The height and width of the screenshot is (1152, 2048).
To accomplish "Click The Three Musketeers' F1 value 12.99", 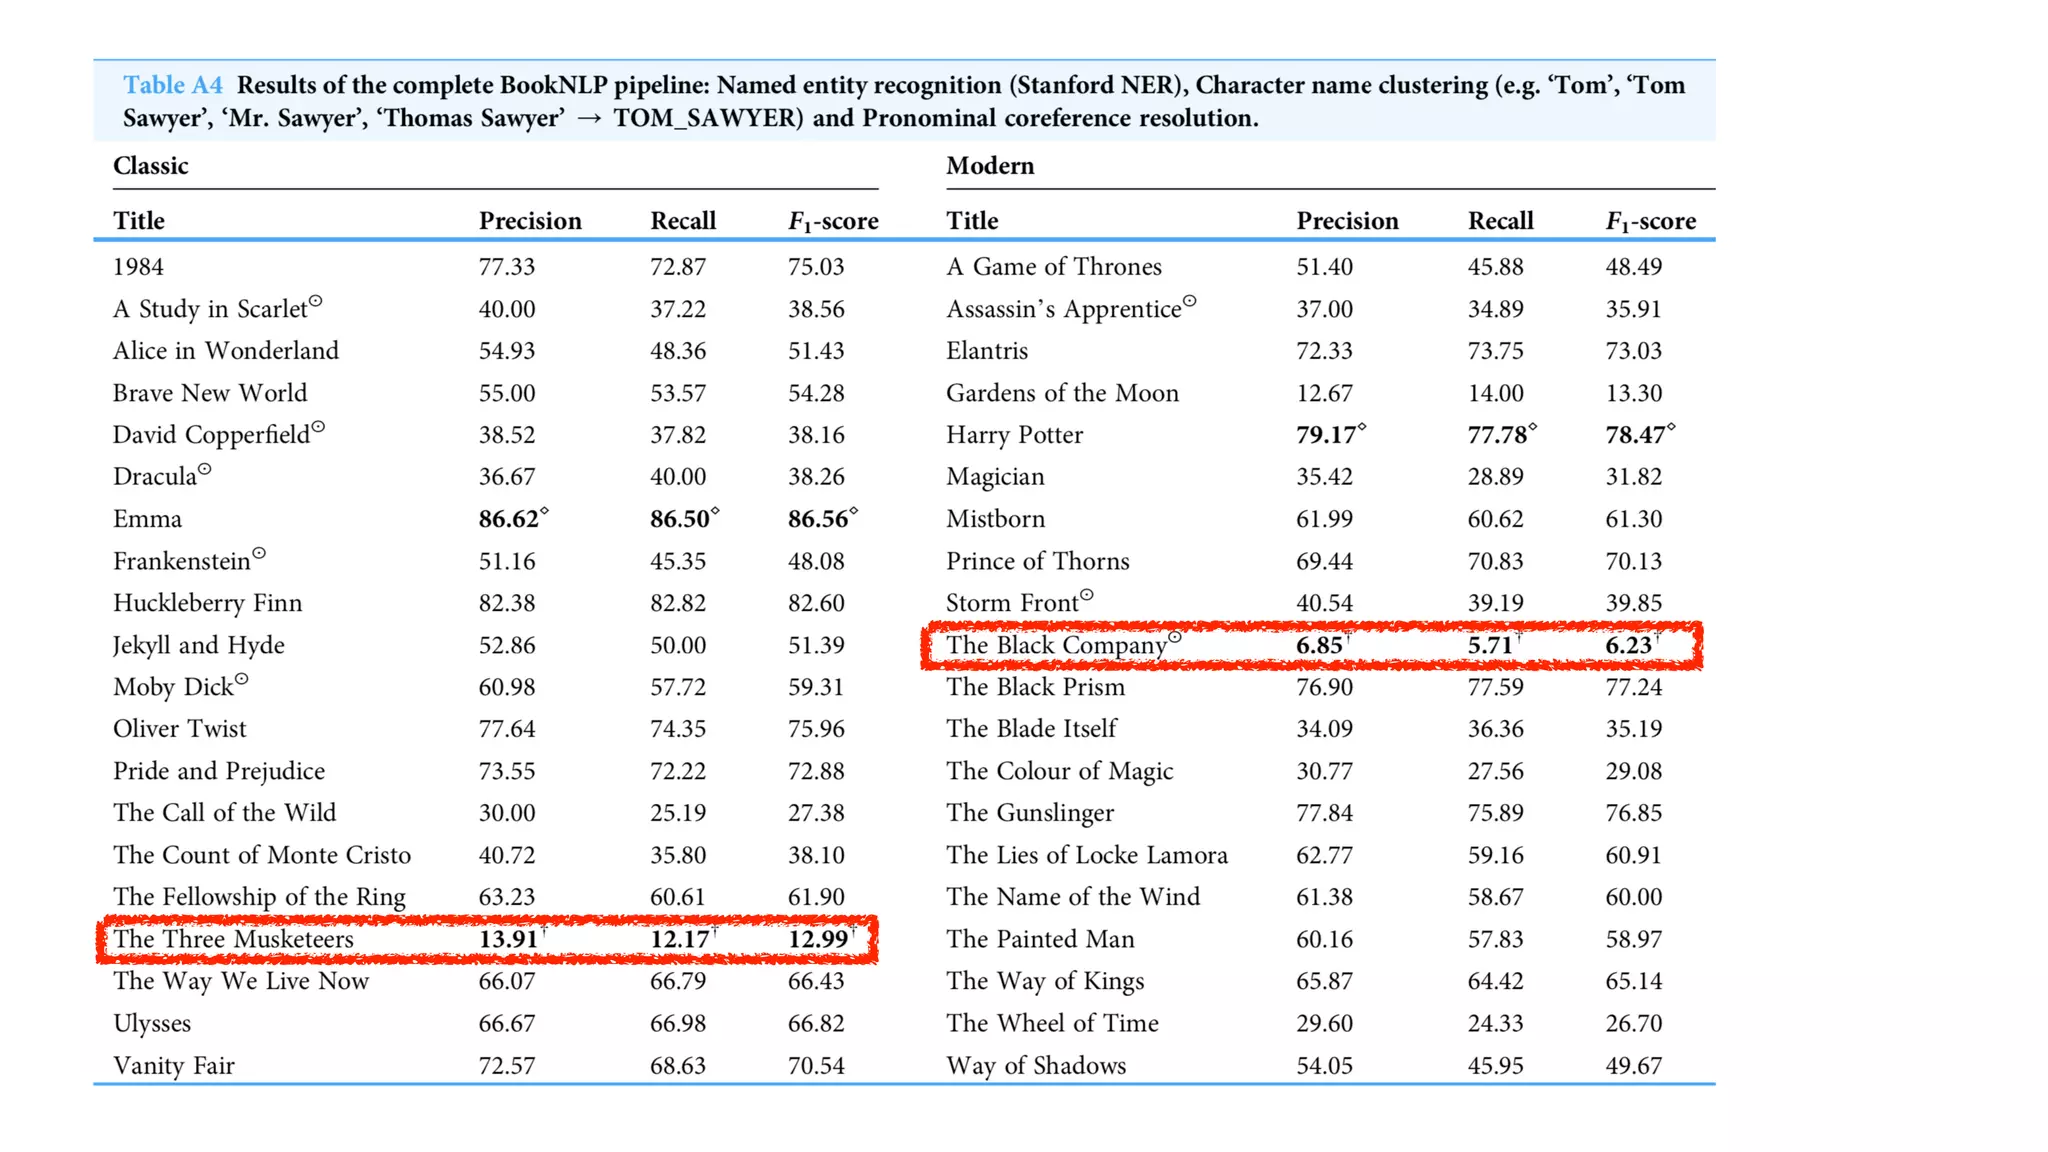I will pyautogui.click(x=818, y=939).
